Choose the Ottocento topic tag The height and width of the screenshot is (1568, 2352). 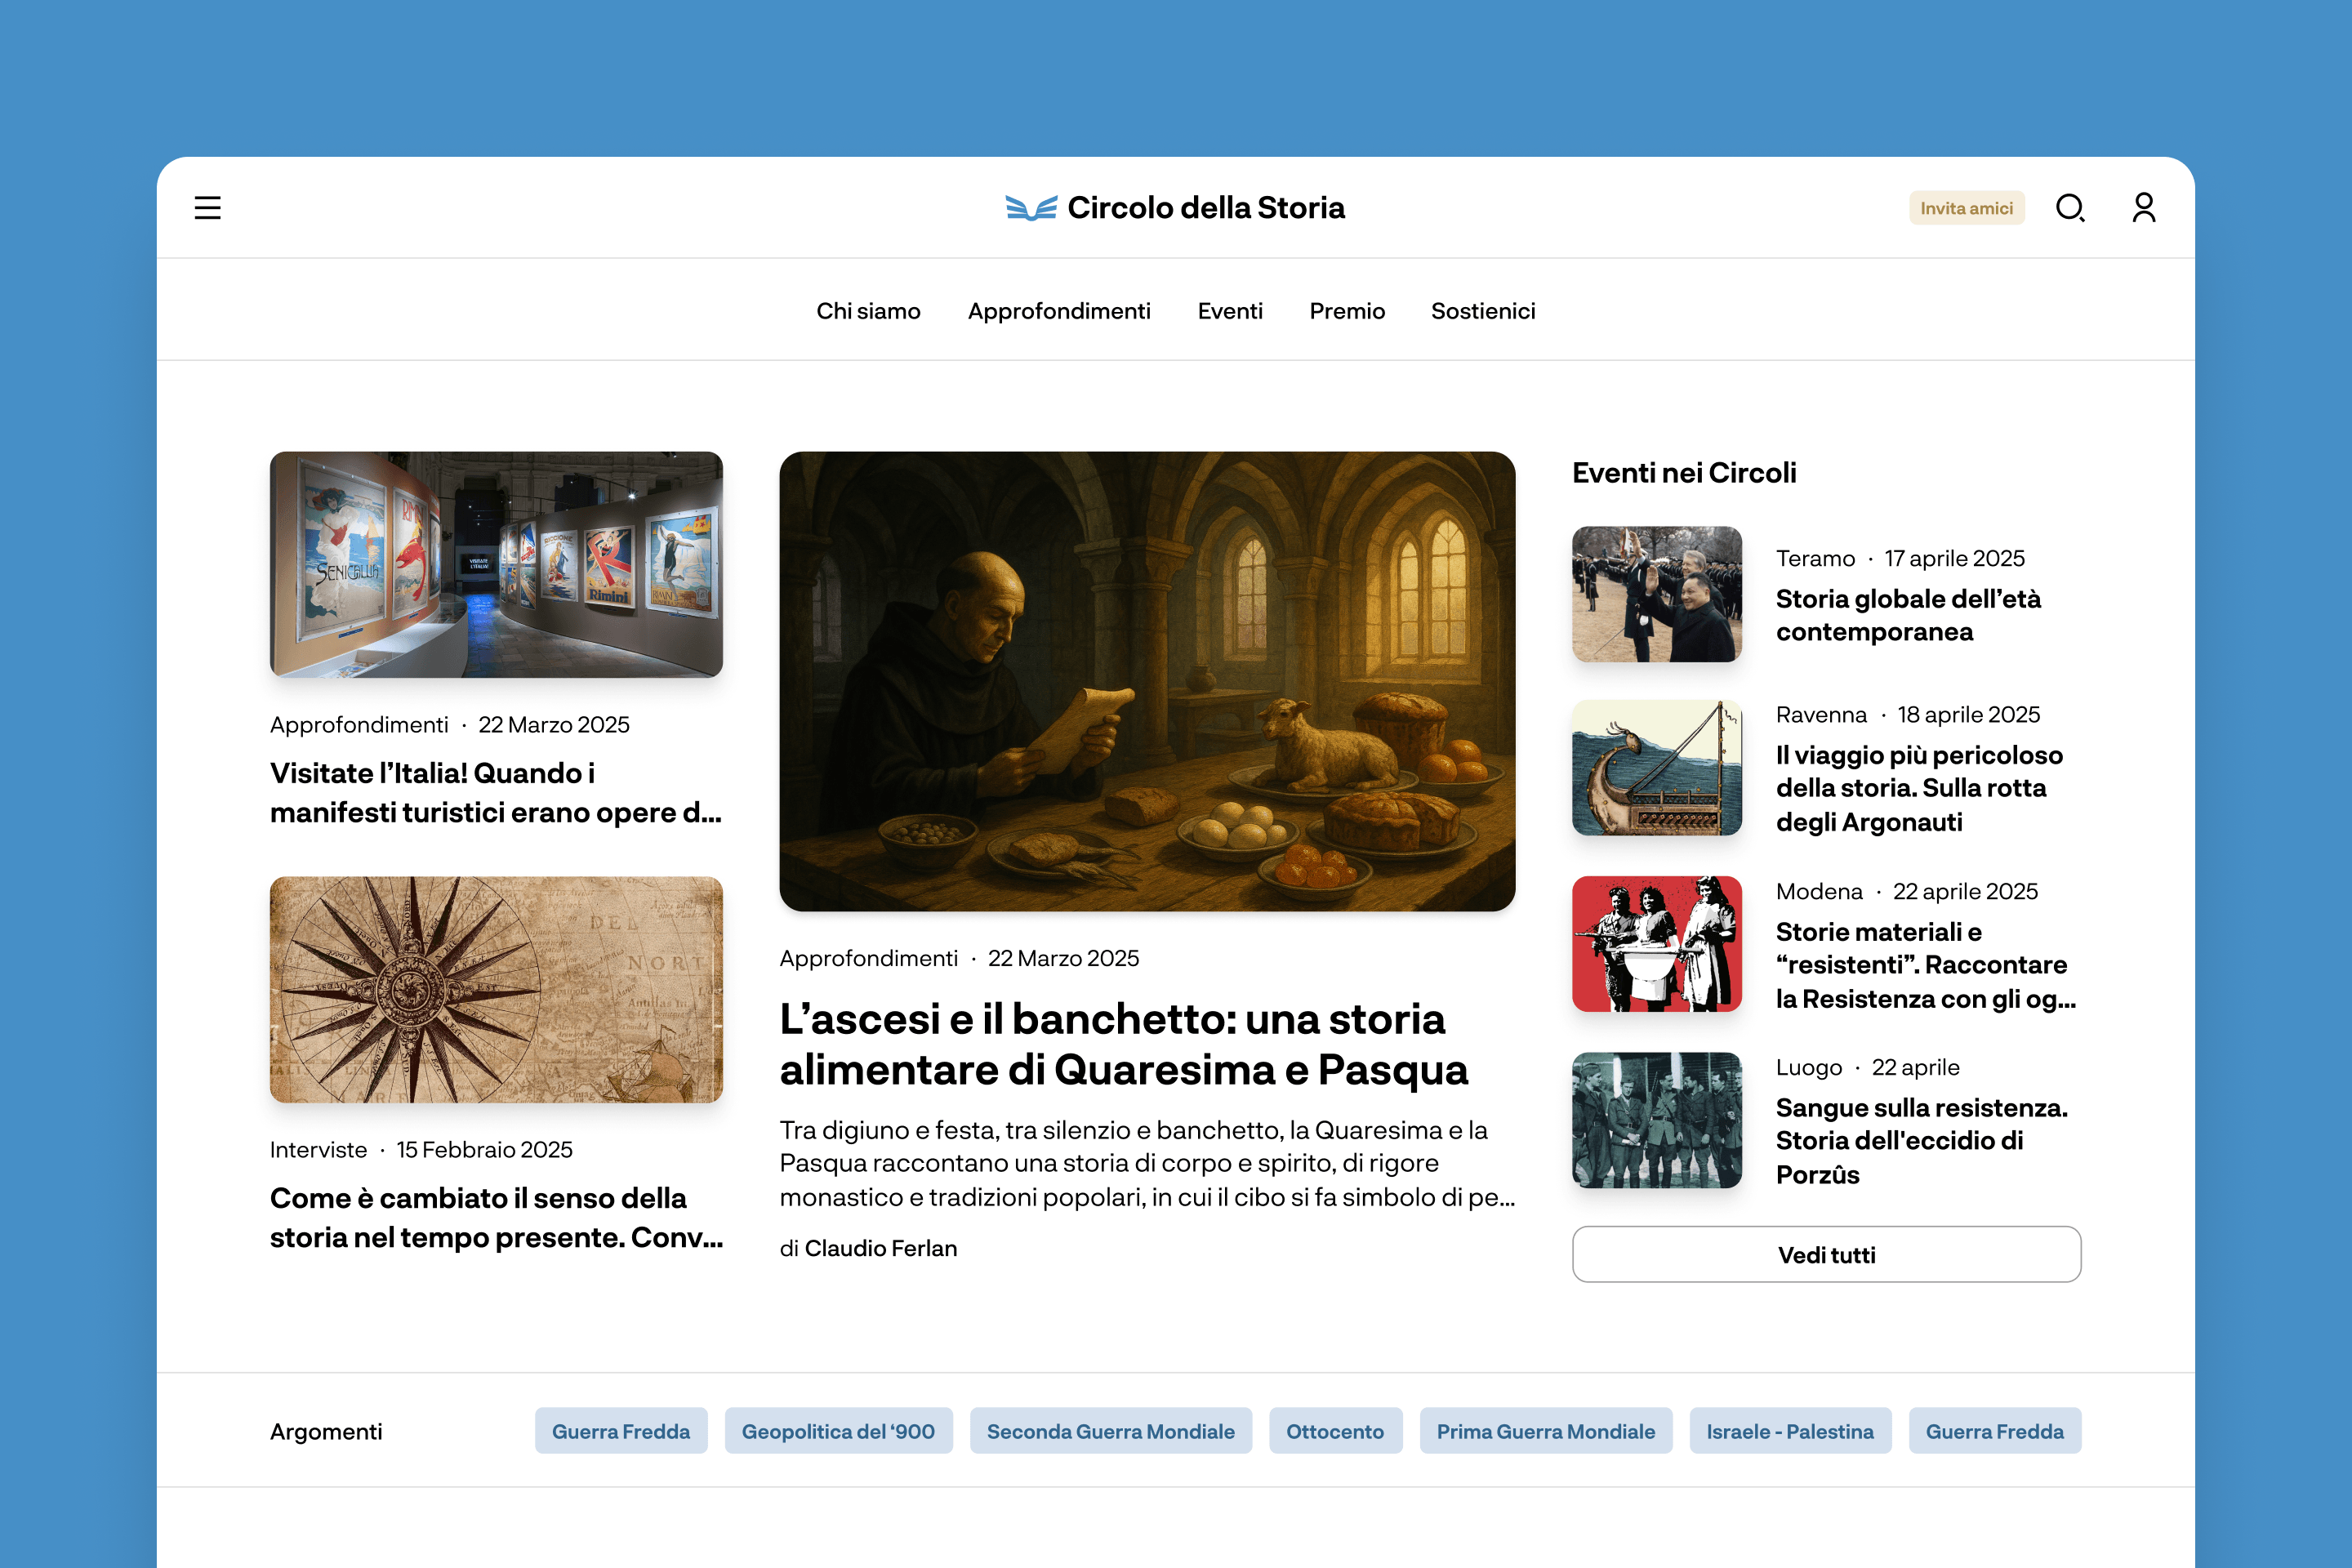tap(1334, 1431)
